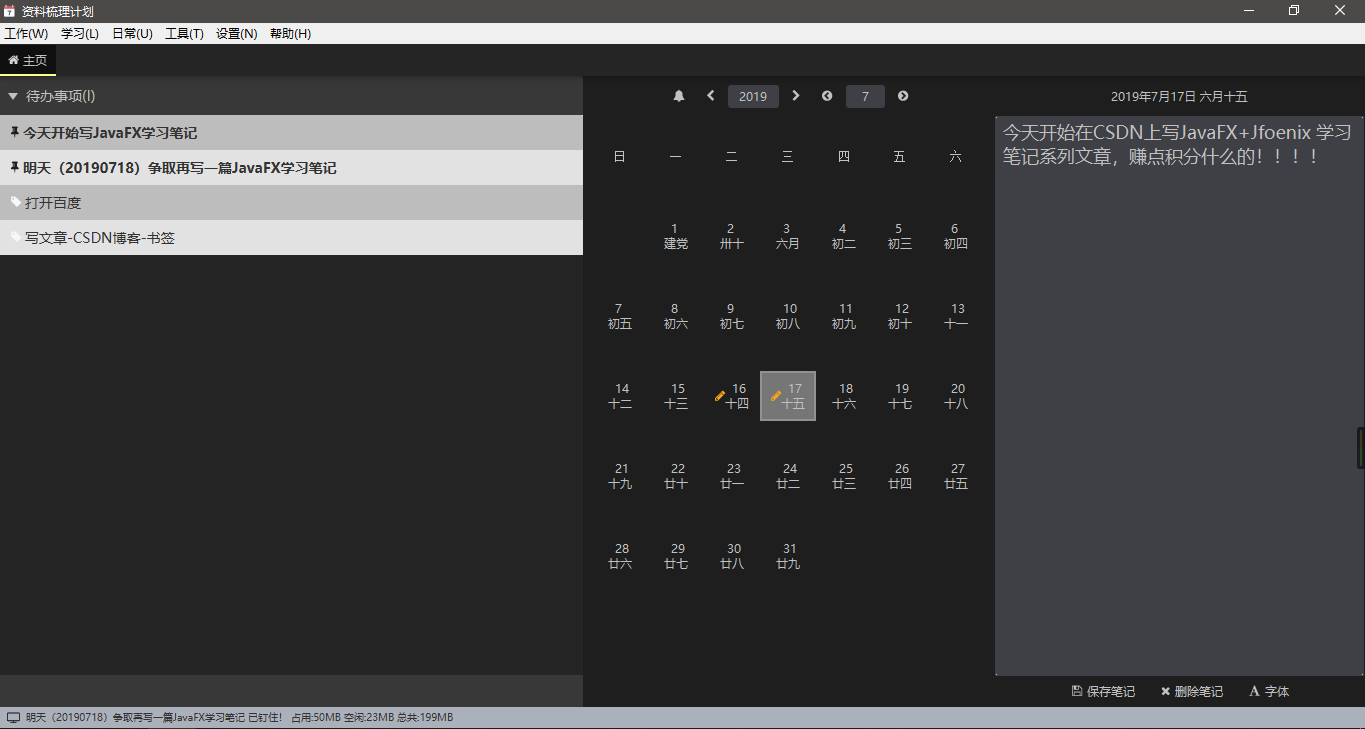Image resolution: width=1365 pixels, height=729 pixels.
Task: Click the date label 2019年7月17日 六月十五
Action: click(1179, 97)
